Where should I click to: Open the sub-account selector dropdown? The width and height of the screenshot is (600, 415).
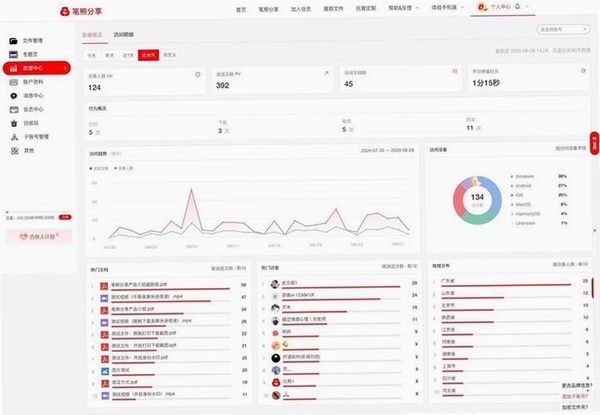[x=563, y=29]
